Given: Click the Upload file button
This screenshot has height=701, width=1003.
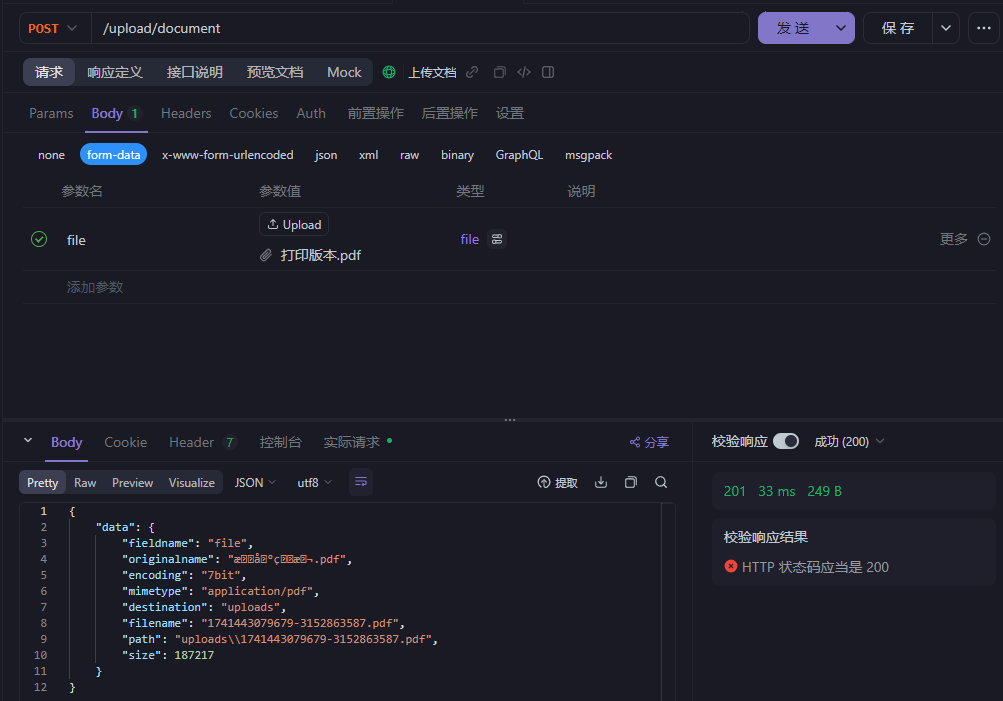Looking at the screenshot, I should 294,224.
